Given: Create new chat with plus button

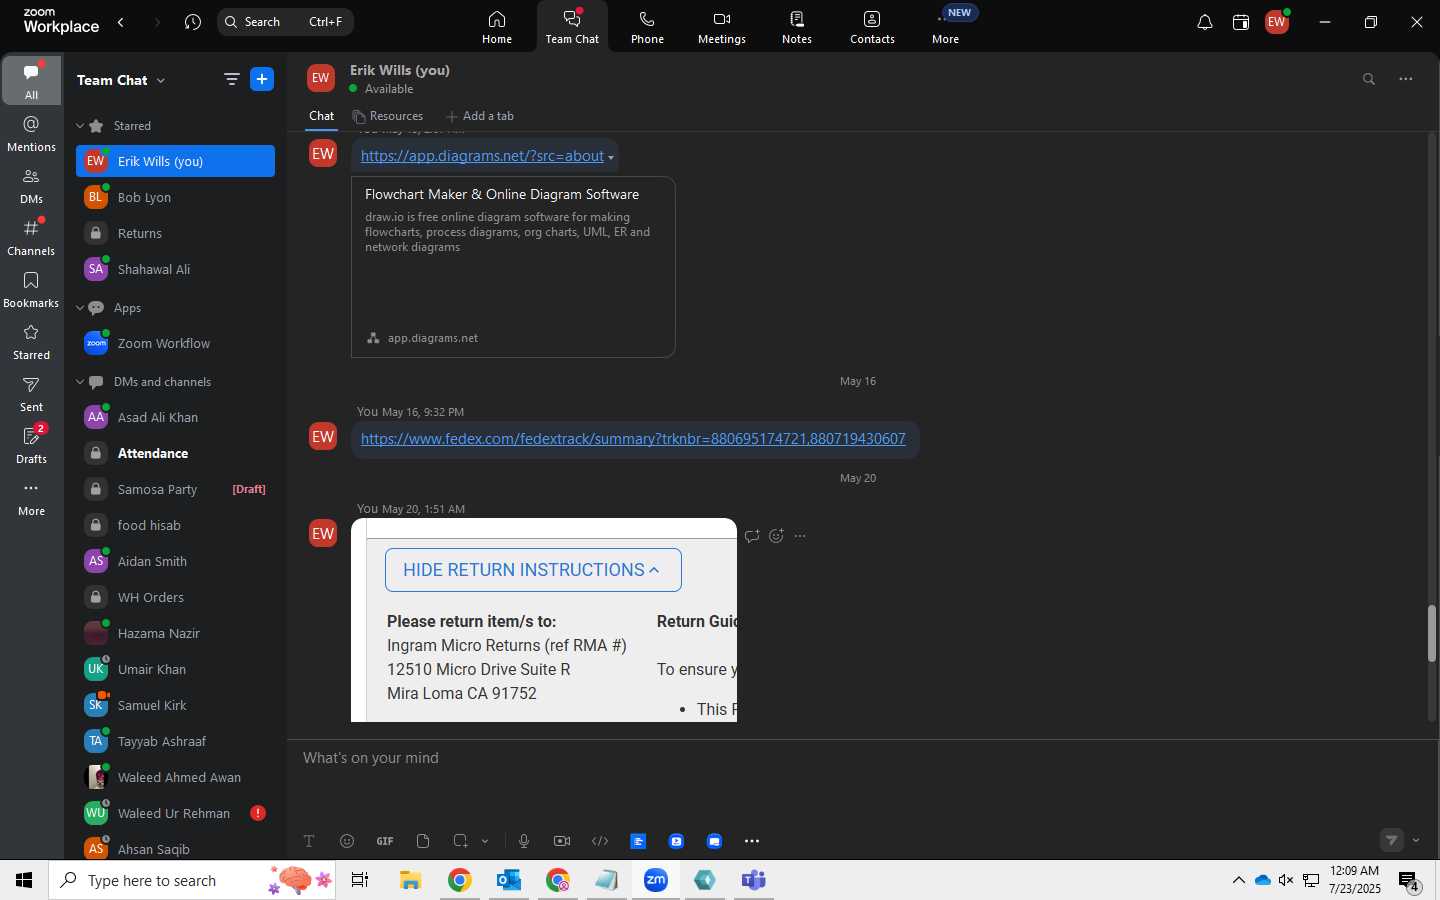Looking at the screenshot, I should (262, 80).
